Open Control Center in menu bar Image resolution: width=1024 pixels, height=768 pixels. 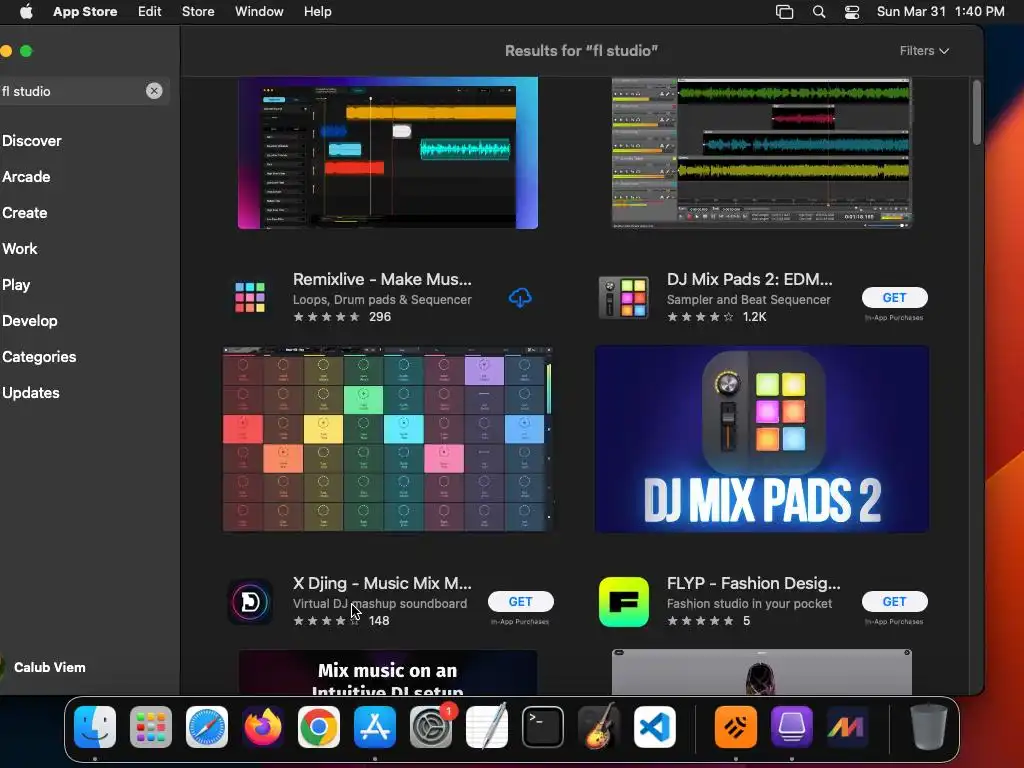[x=852, y=12]
